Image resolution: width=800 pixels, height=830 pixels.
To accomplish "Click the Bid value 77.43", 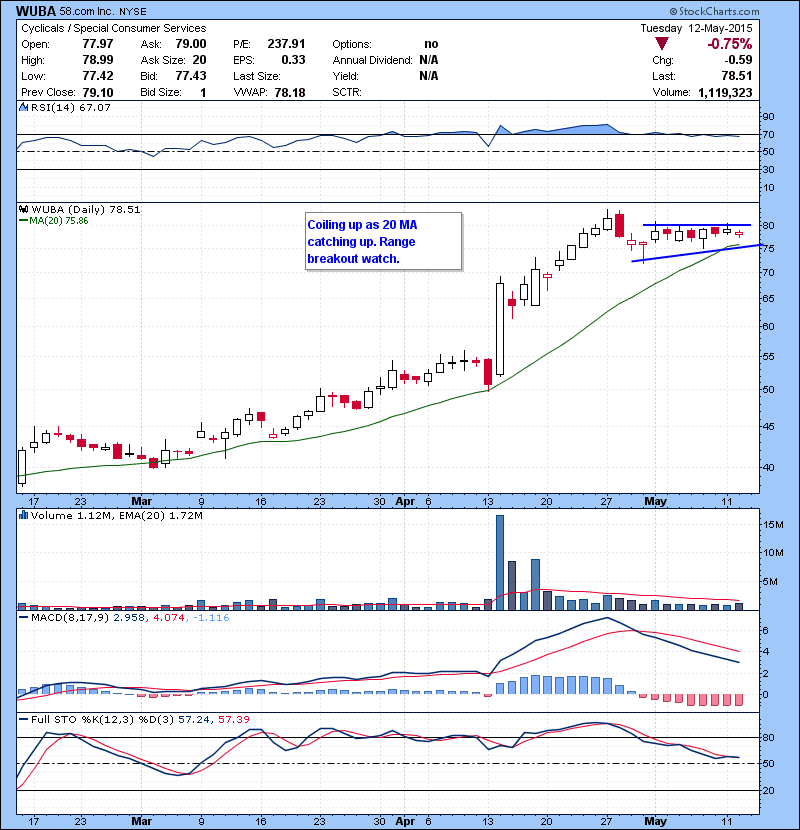I will click(191, 76).
